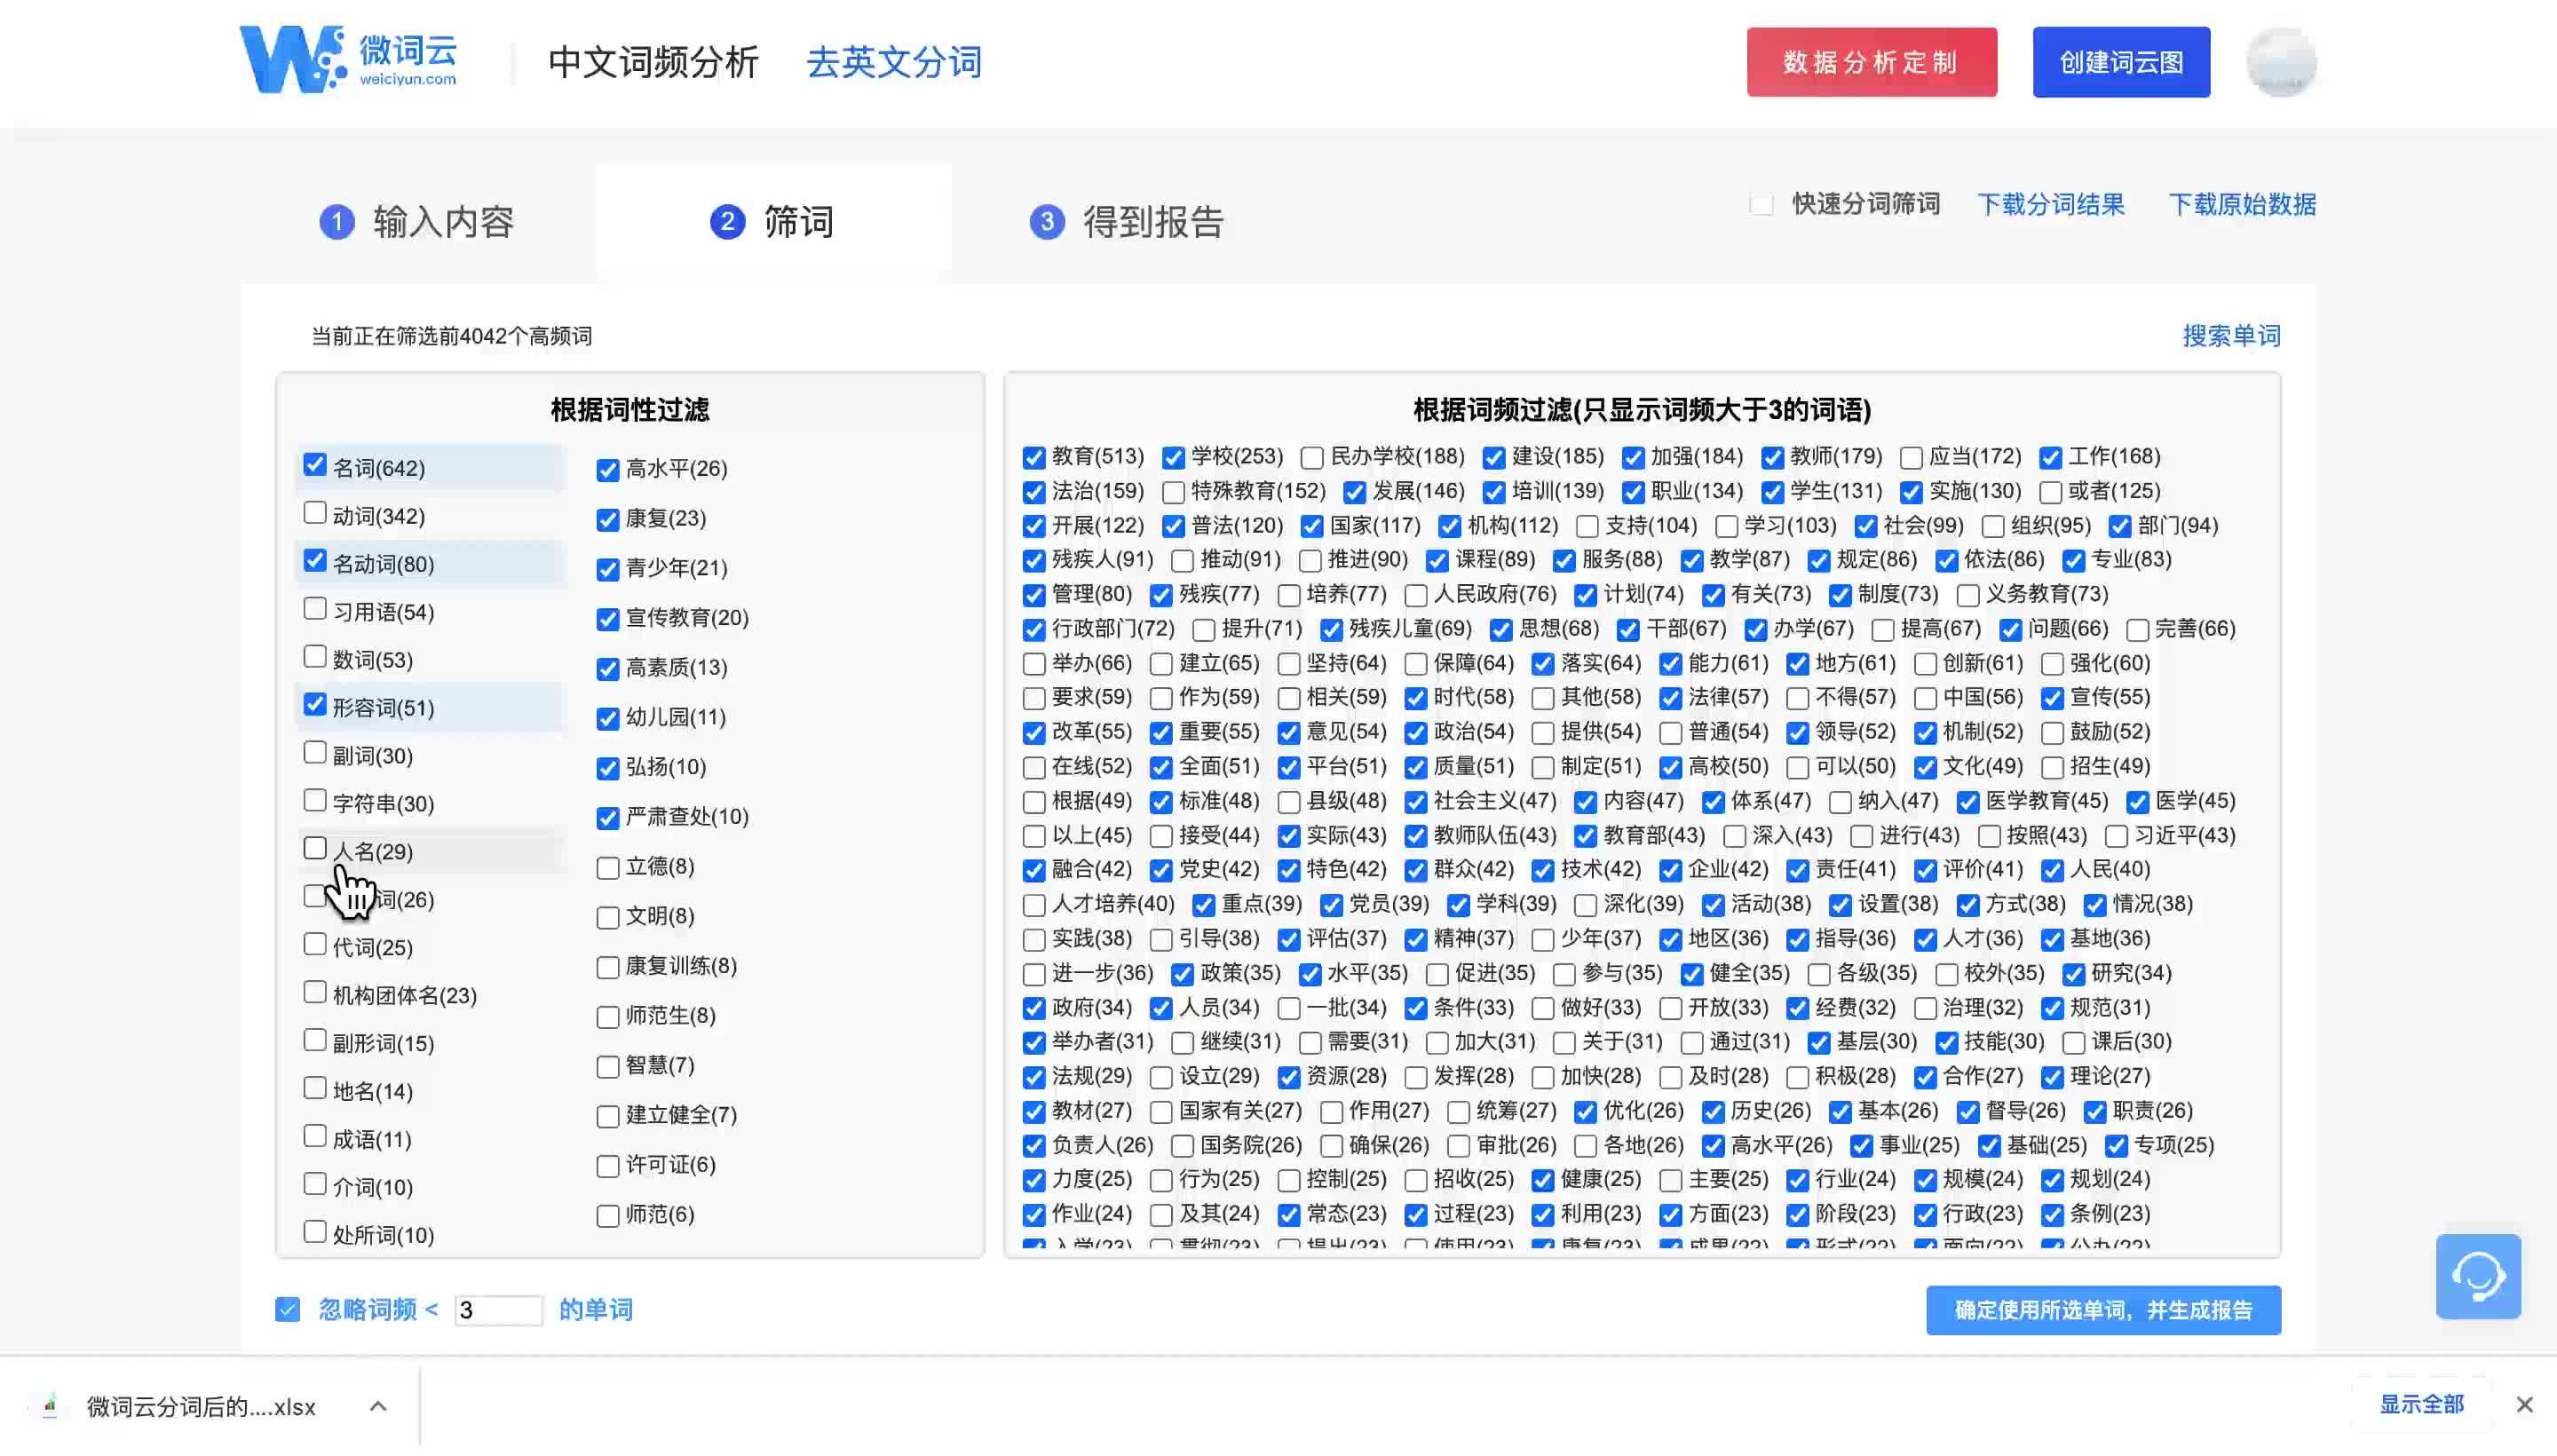Check the 成语(11) filter
Image resolution: width=2557 pixels, height=1456 pixels.
pos(315,1137)
